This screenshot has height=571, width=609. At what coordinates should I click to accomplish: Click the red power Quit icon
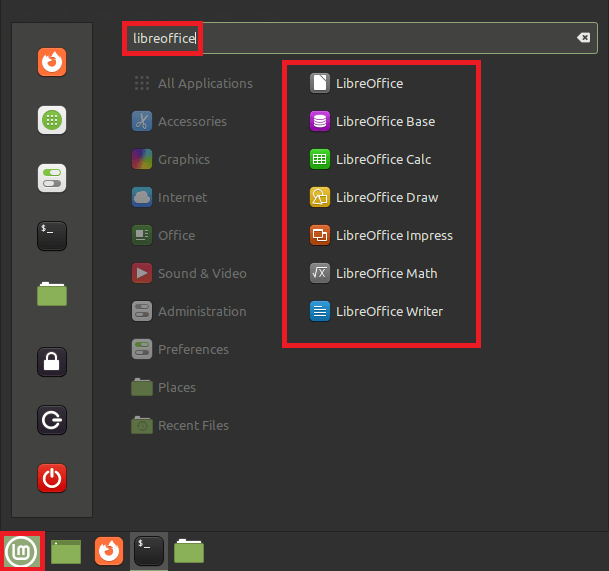point(52,478)
